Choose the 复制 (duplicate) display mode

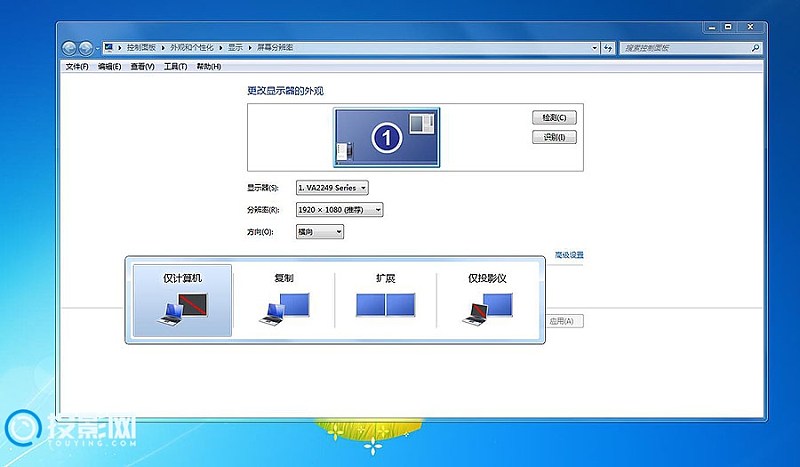284,300
